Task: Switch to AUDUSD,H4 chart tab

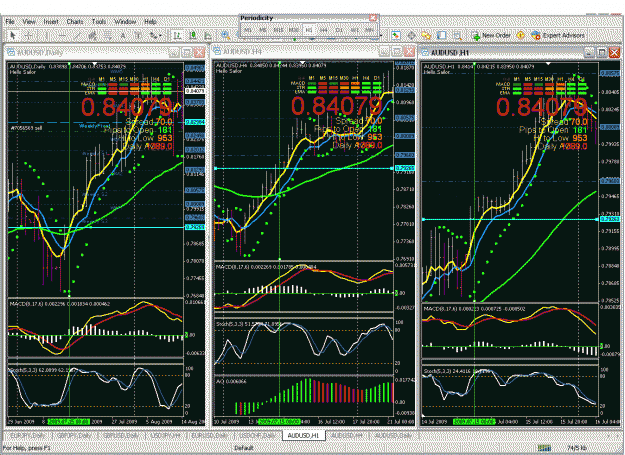Action: coord(347,436)
